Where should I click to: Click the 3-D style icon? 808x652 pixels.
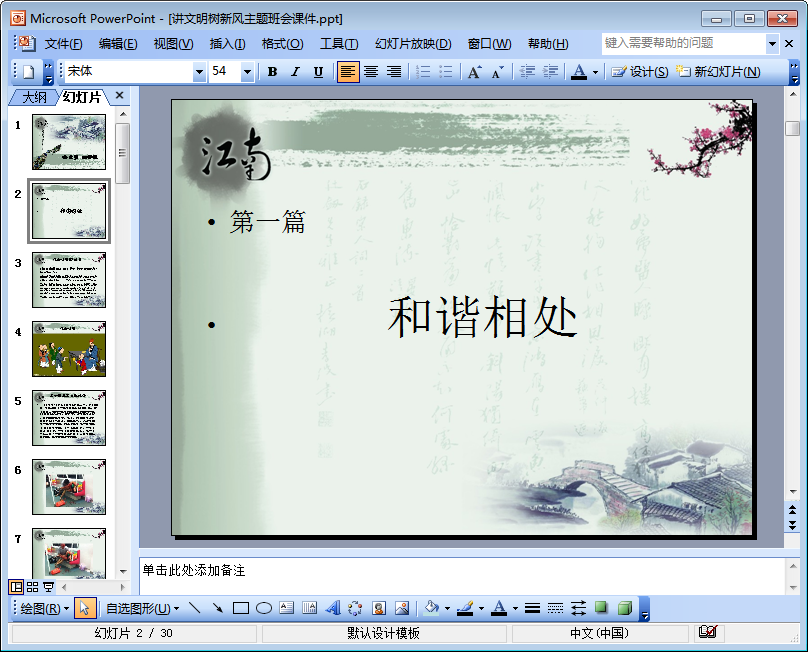[x=624, y=608]
